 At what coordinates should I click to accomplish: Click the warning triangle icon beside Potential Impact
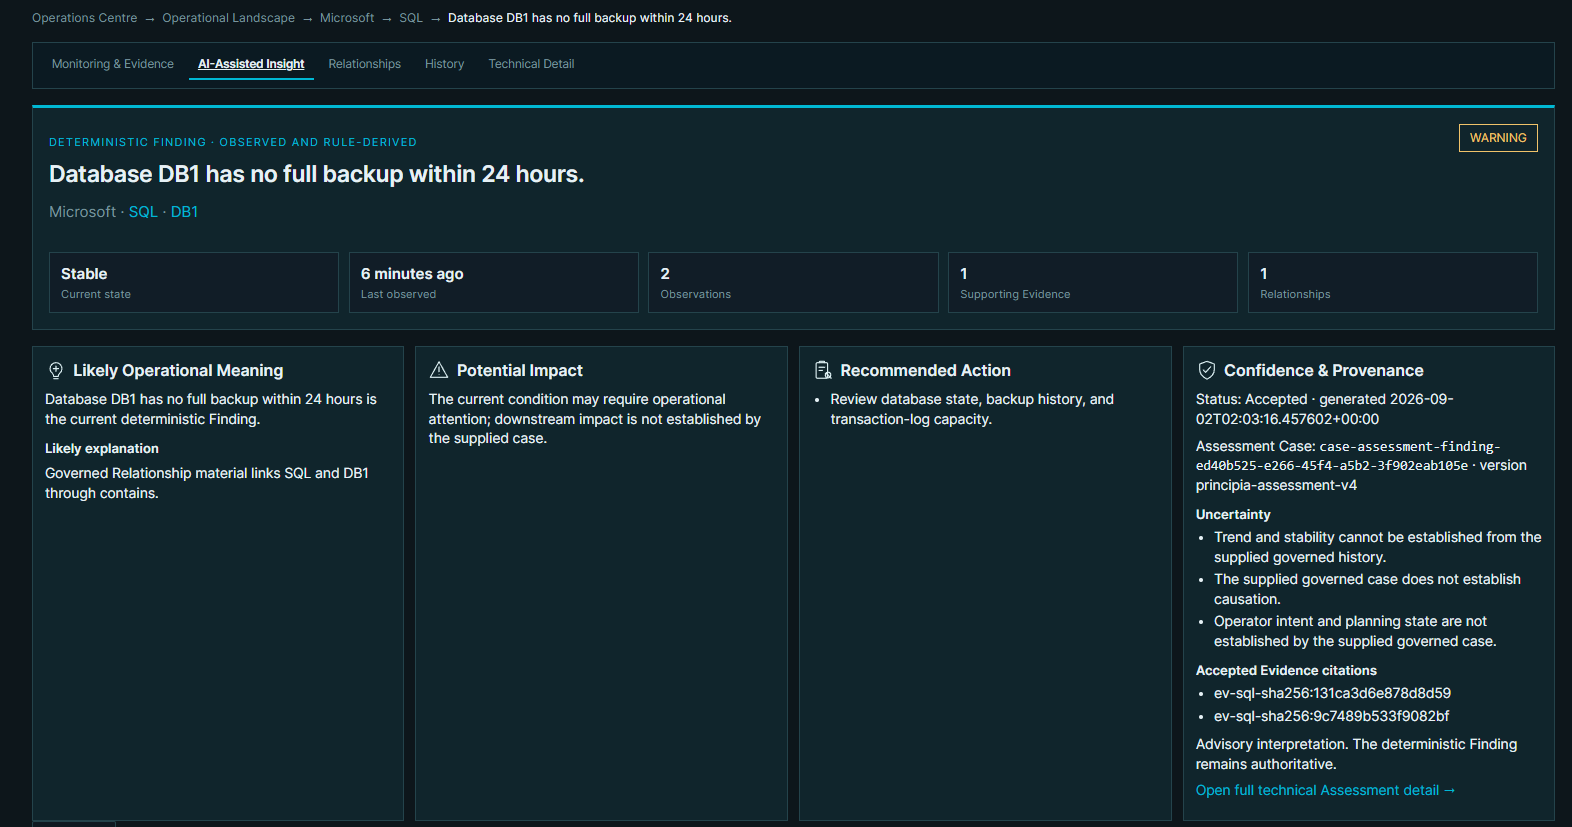pyautogui.click(x=438, y=370)
